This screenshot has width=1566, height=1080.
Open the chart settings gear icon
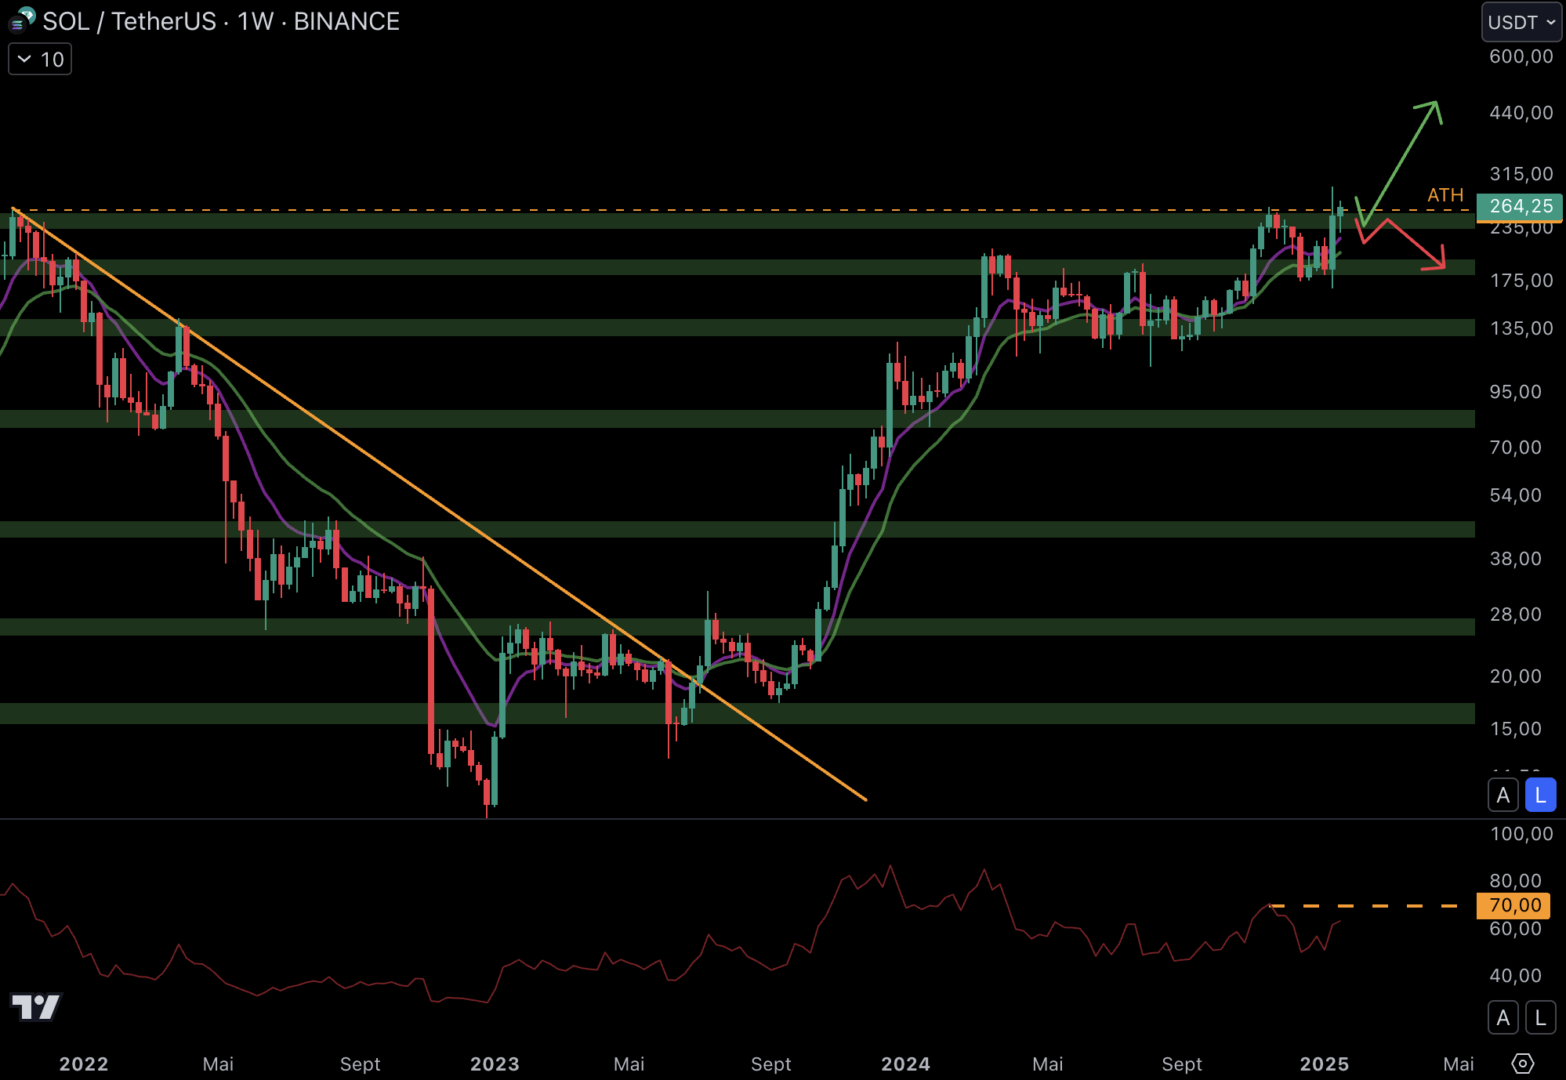1522,1063
